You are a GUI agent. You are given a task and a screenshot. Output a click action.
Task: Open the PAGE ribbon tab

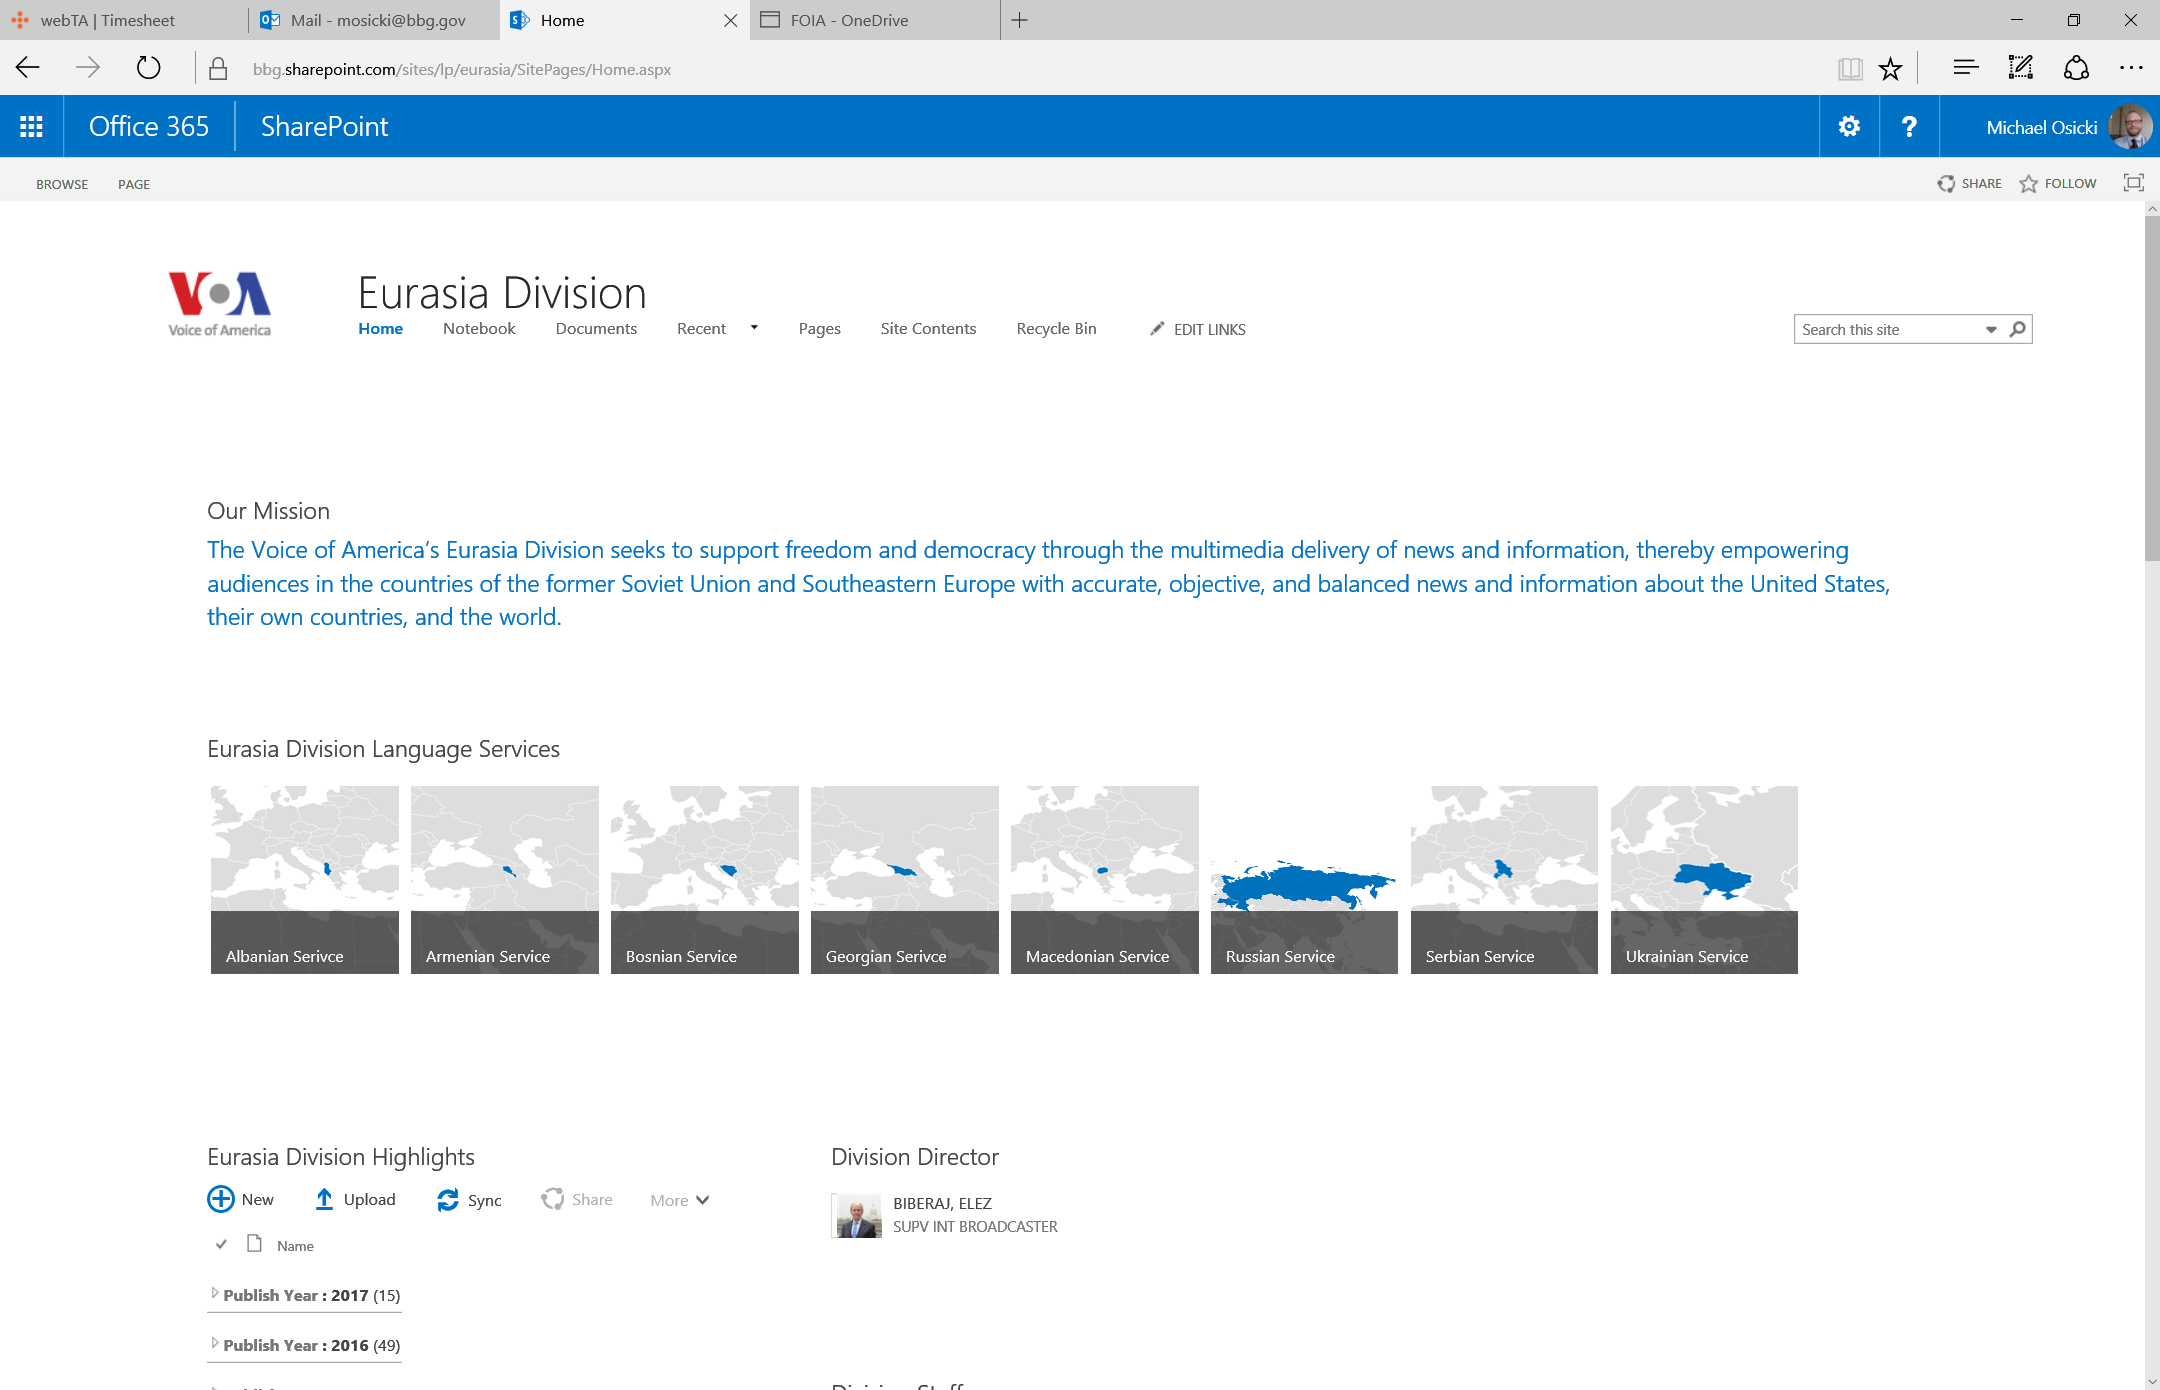pos(134,184)
